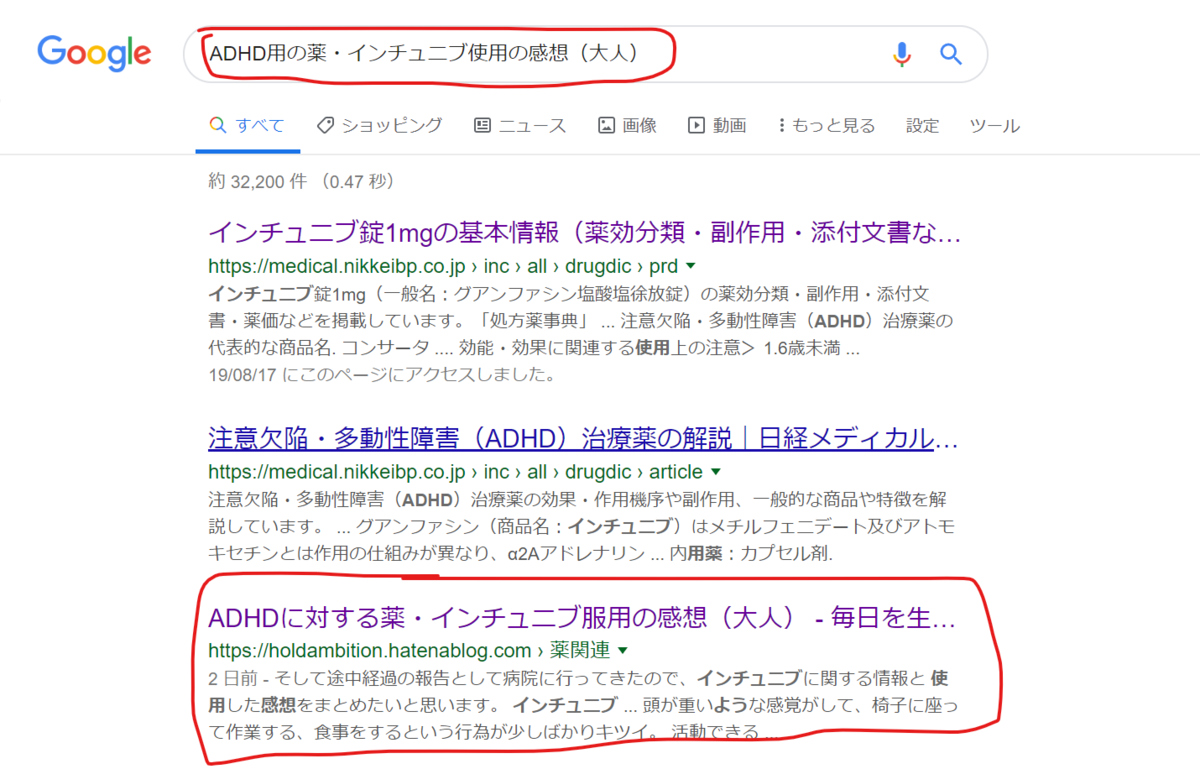
Task: Click 19/08/17 にこのページにアクセスしました text
Action: coord(382,375)
